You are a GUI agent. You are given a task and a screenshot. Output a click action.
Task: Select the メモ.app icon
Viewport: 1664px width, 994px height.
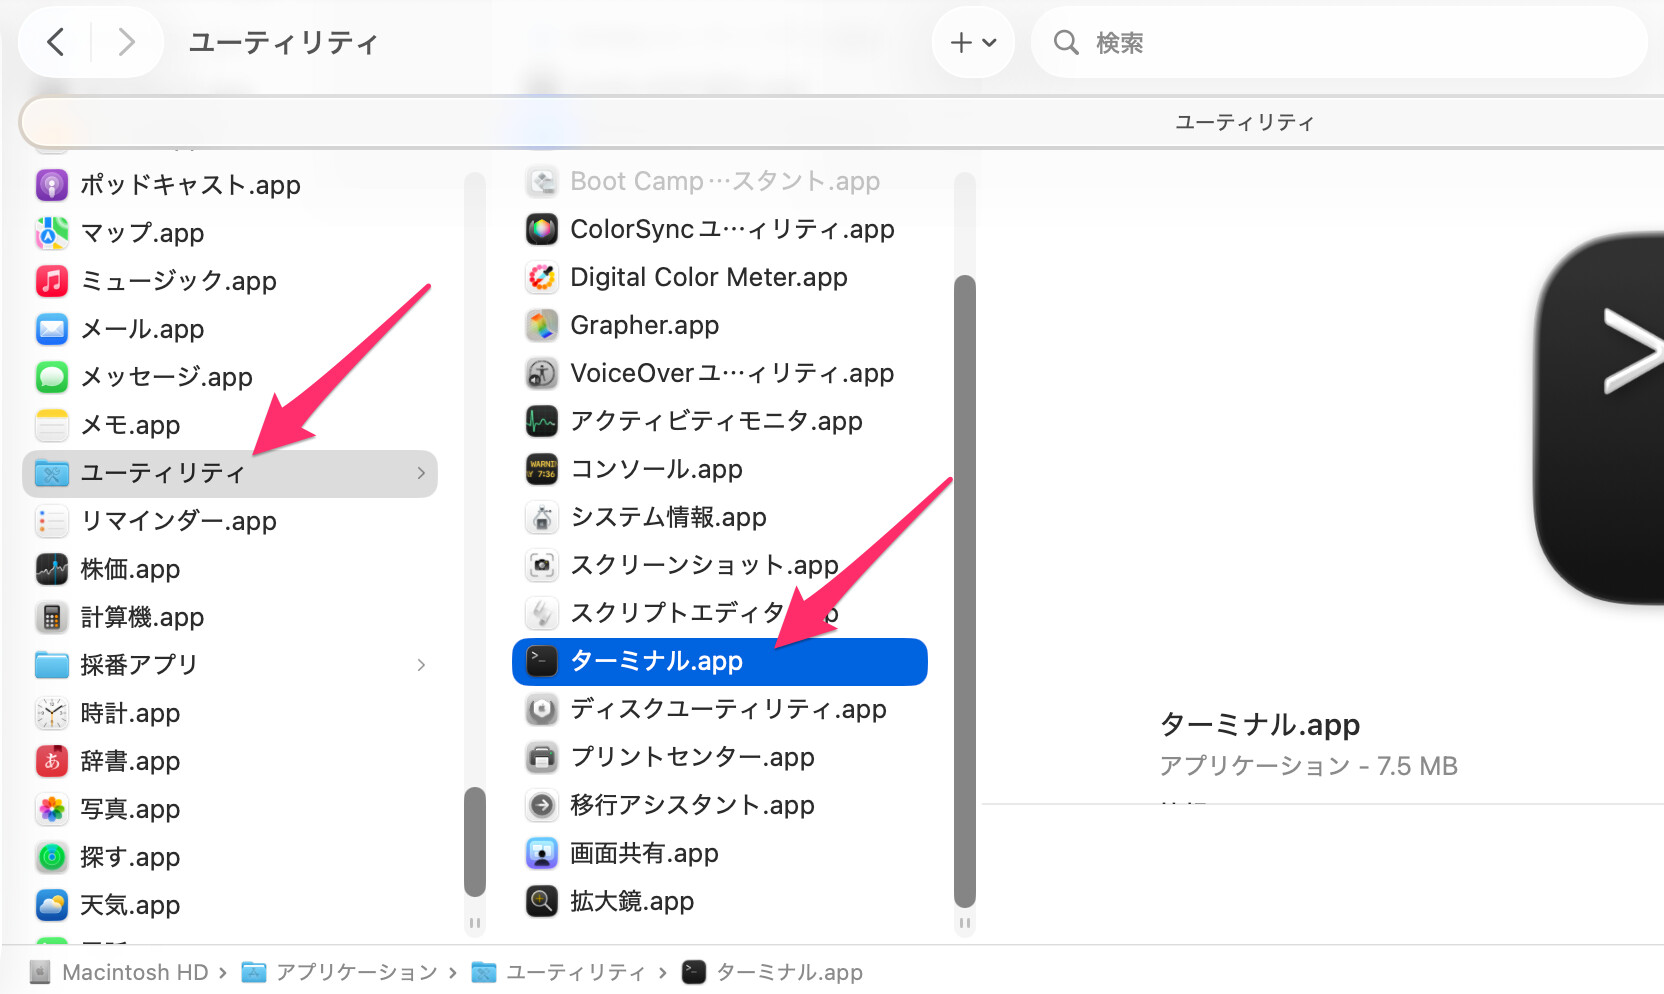point(52,425)
